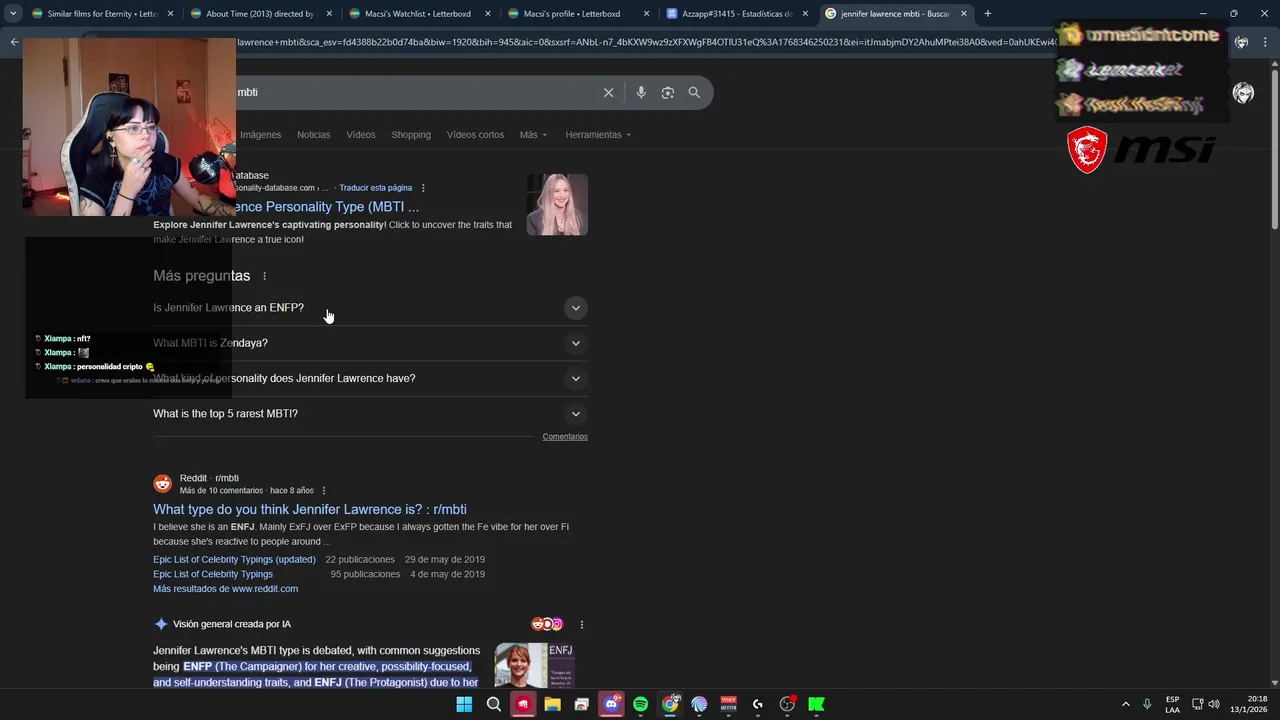Switch to Chrome in the taskbar
Screen dimensions: 1280x720
coord(670,704)
